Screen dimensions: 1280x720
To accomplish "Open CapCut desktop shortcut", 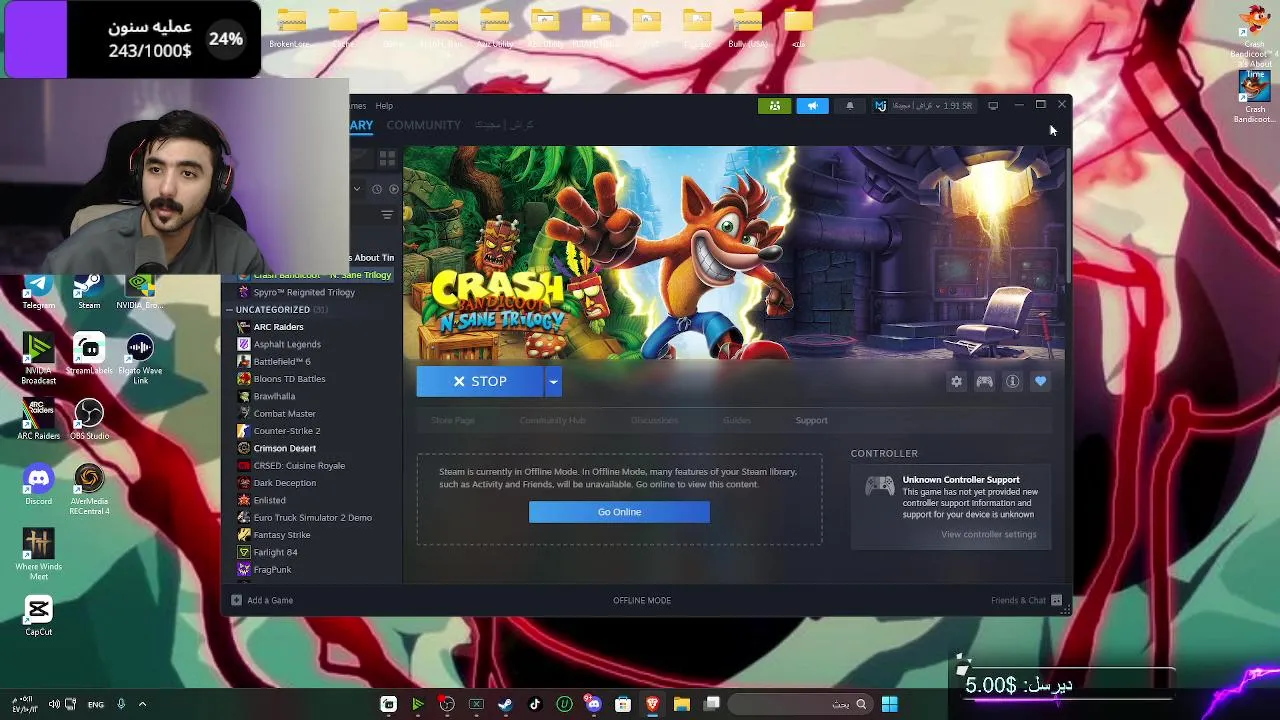I will 38,615.
